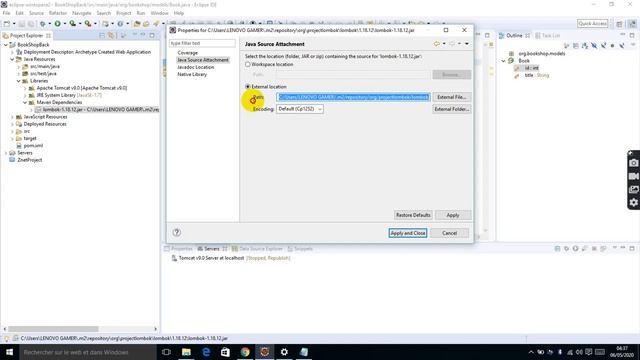
Task: Expand JavaScript Resources tree node
Action: pos(12,117)
